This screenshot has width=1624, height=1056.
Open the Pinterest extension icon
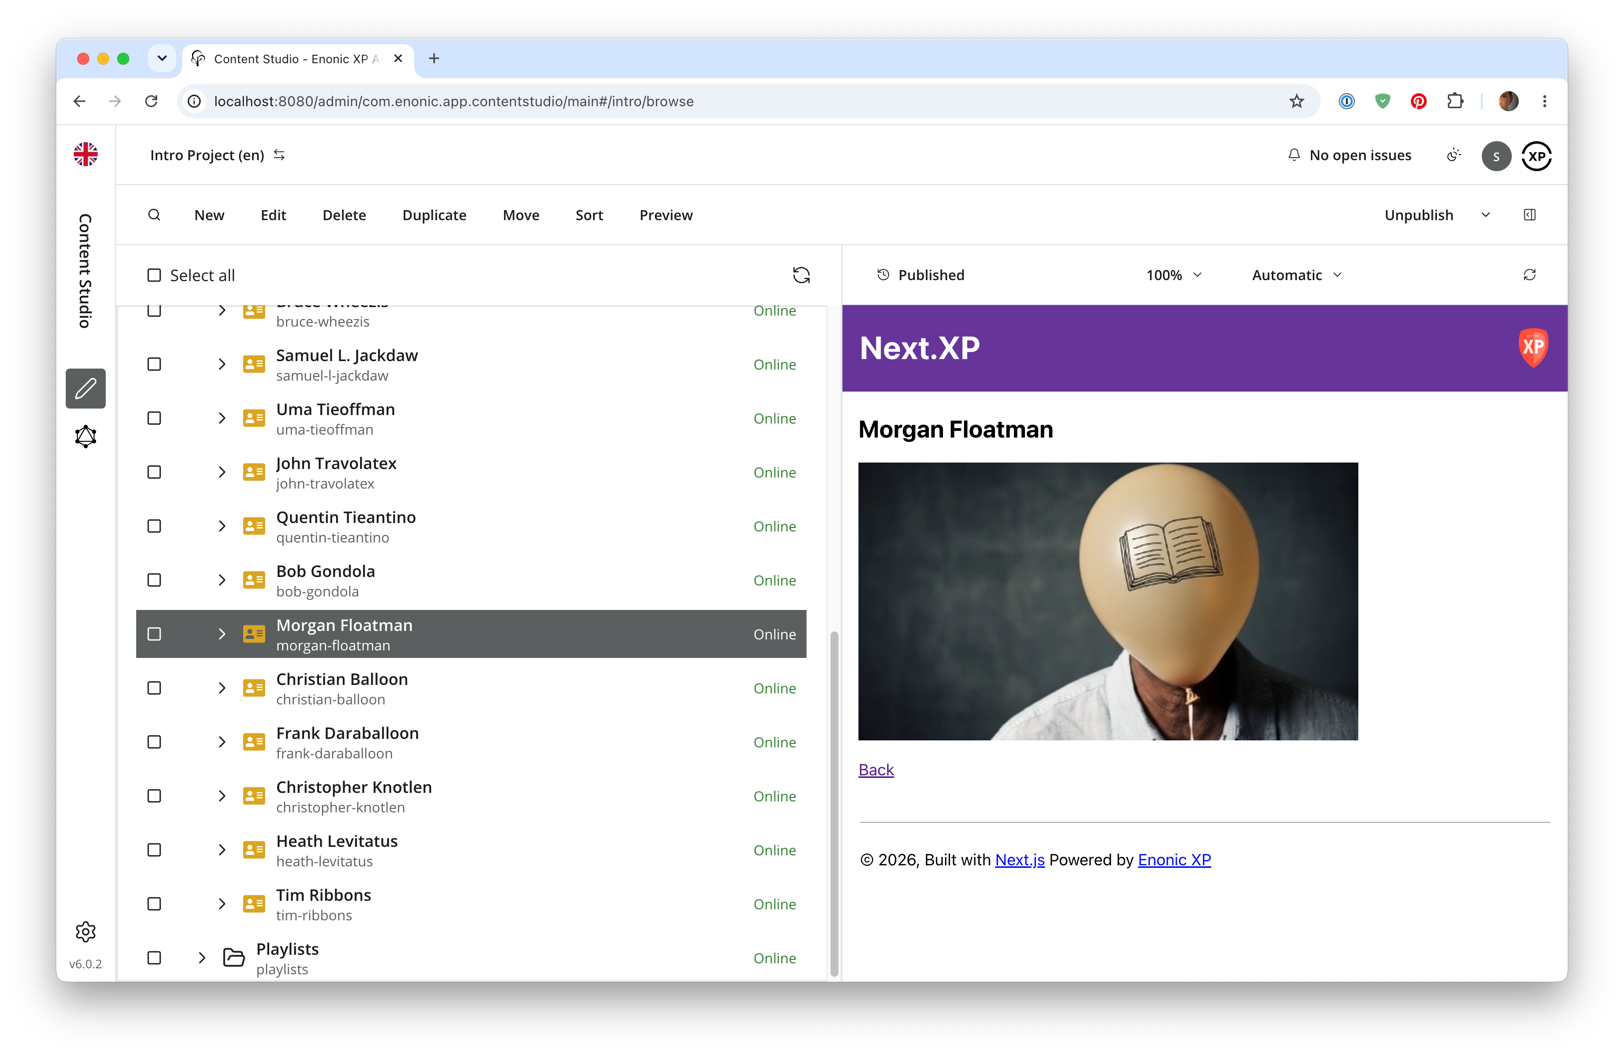(x=1419, y=101)
